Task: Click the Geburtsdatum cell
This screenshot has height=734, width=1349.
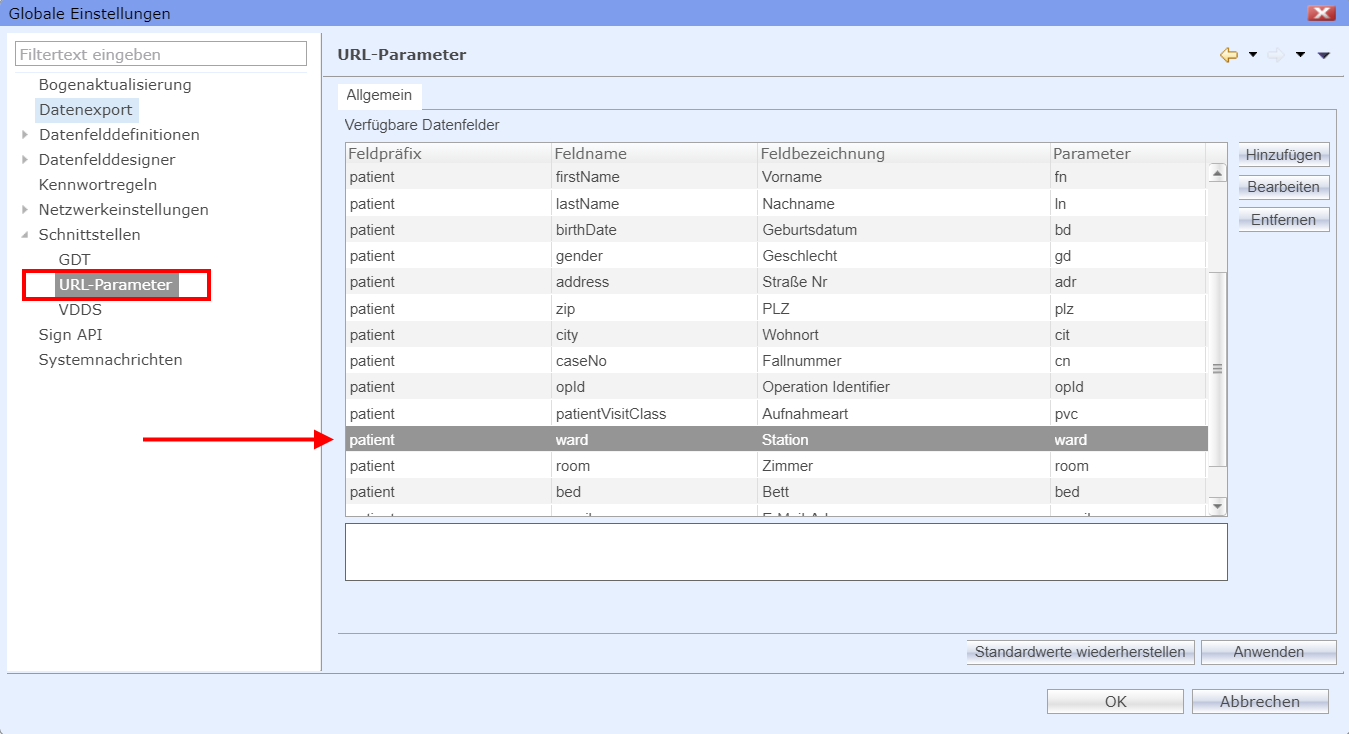Action: 903,230
